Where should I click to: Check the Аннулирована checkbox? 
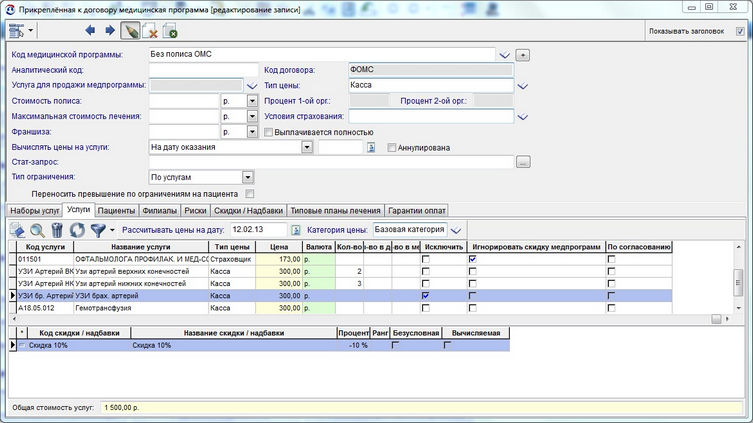pyautogui.click(x=391, y=147)
